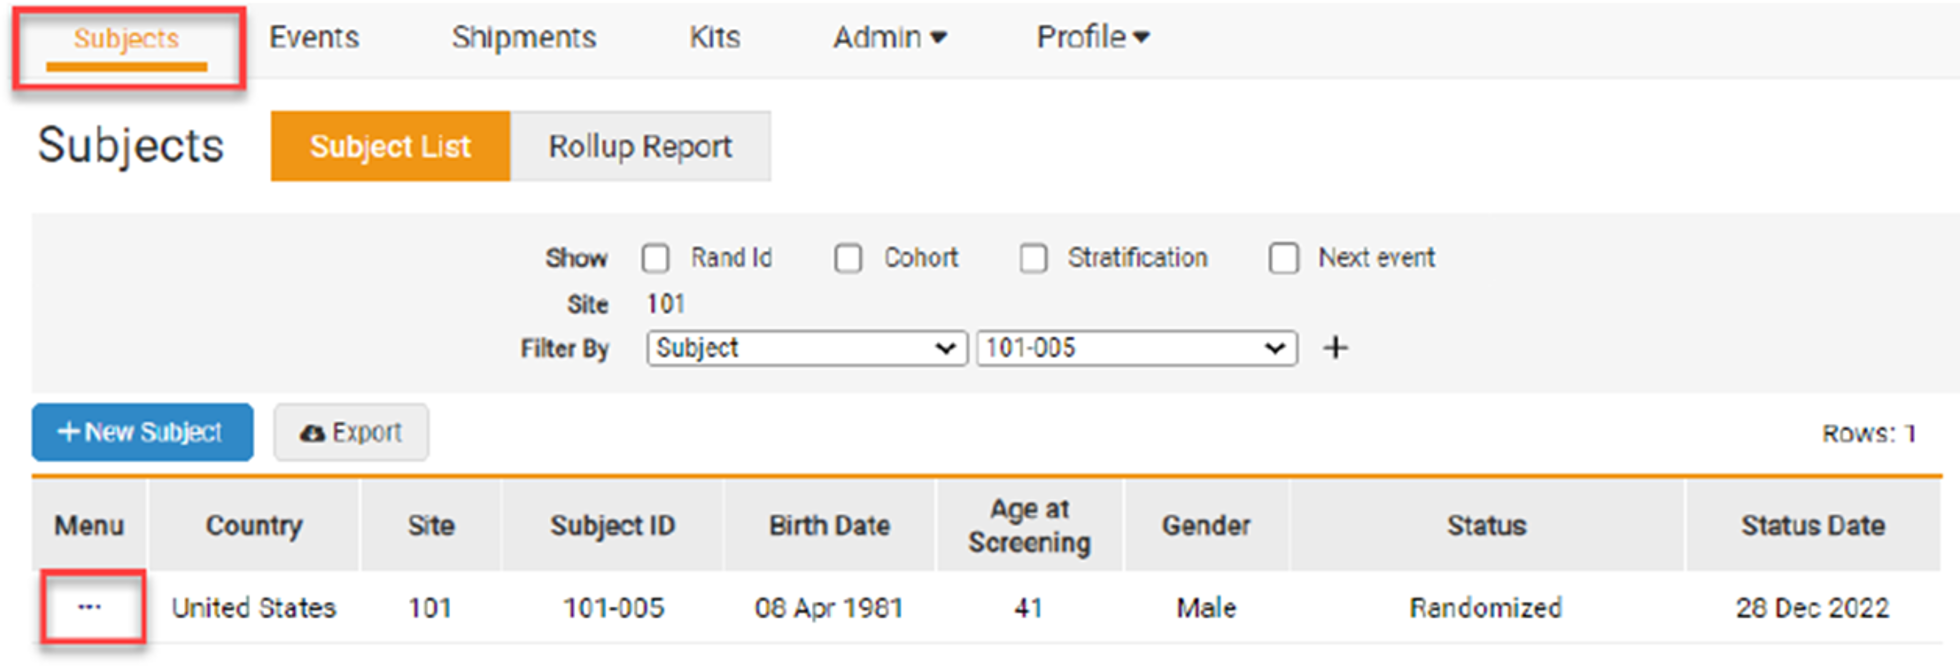Enable the Rand Id checkbox
1960x671 pixels.
point(656,258)
